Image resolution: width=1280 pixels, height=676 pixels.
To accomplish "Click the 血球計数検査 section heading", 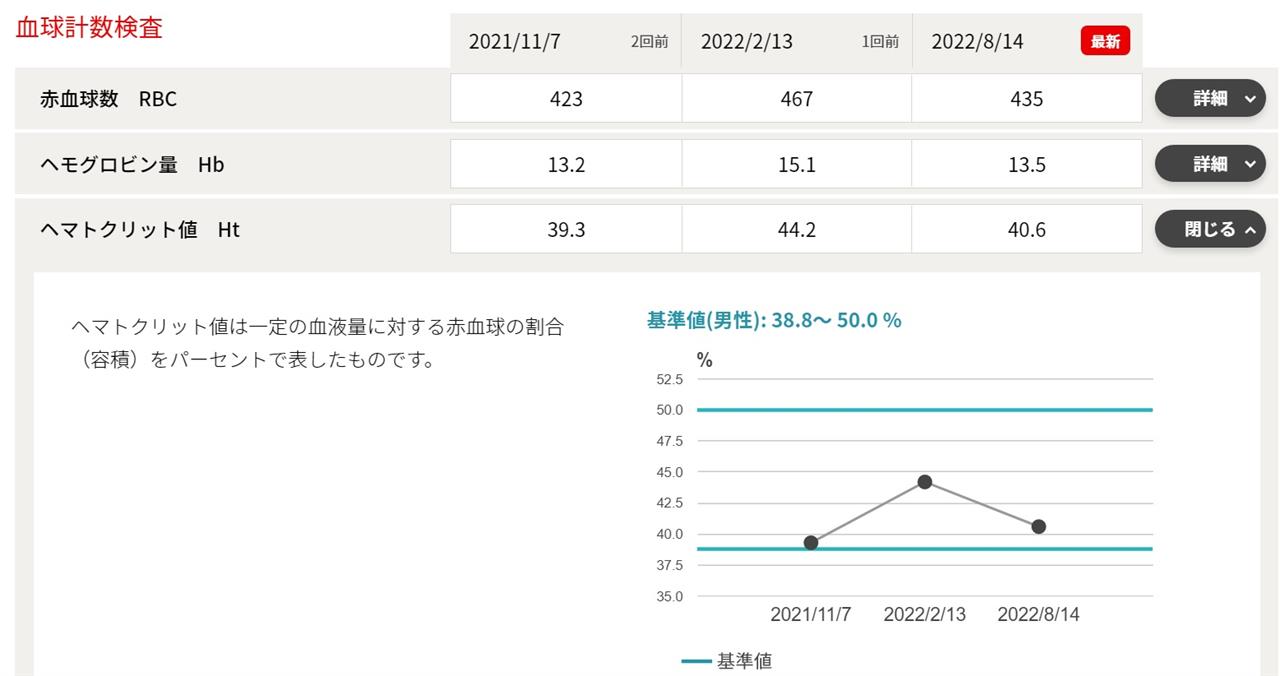I will point(89,27).
